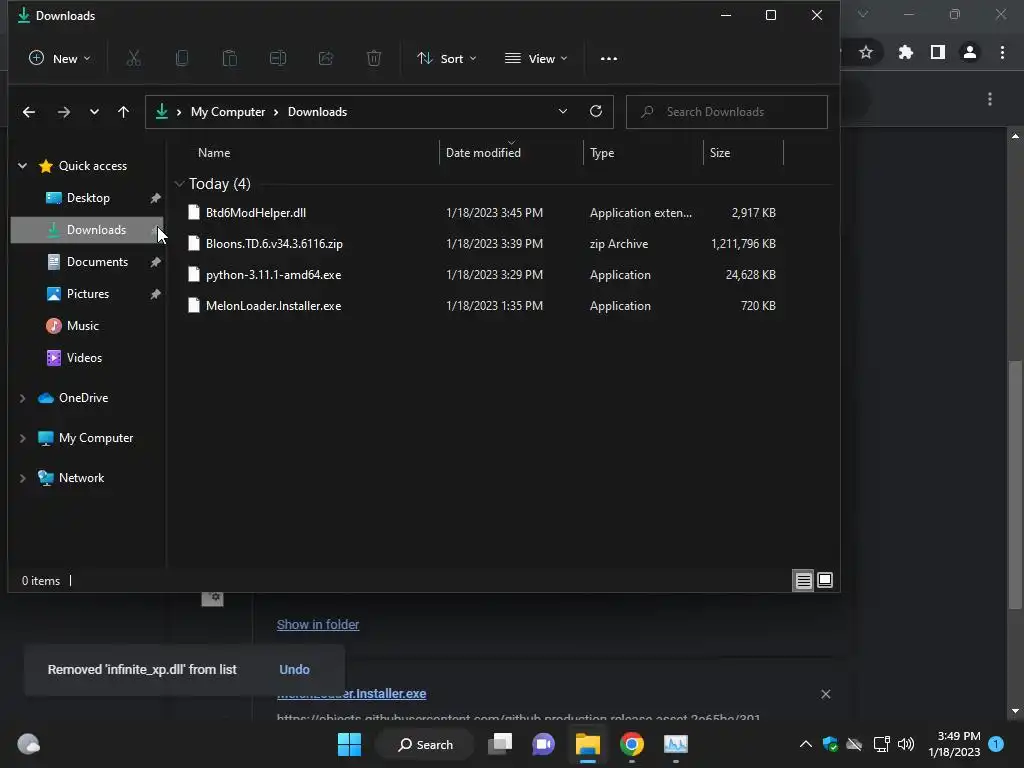Open the MelonLoader.Installer.exe link in Chrome
Screen dimensions: 1024x768
click(x=351, y=694)
